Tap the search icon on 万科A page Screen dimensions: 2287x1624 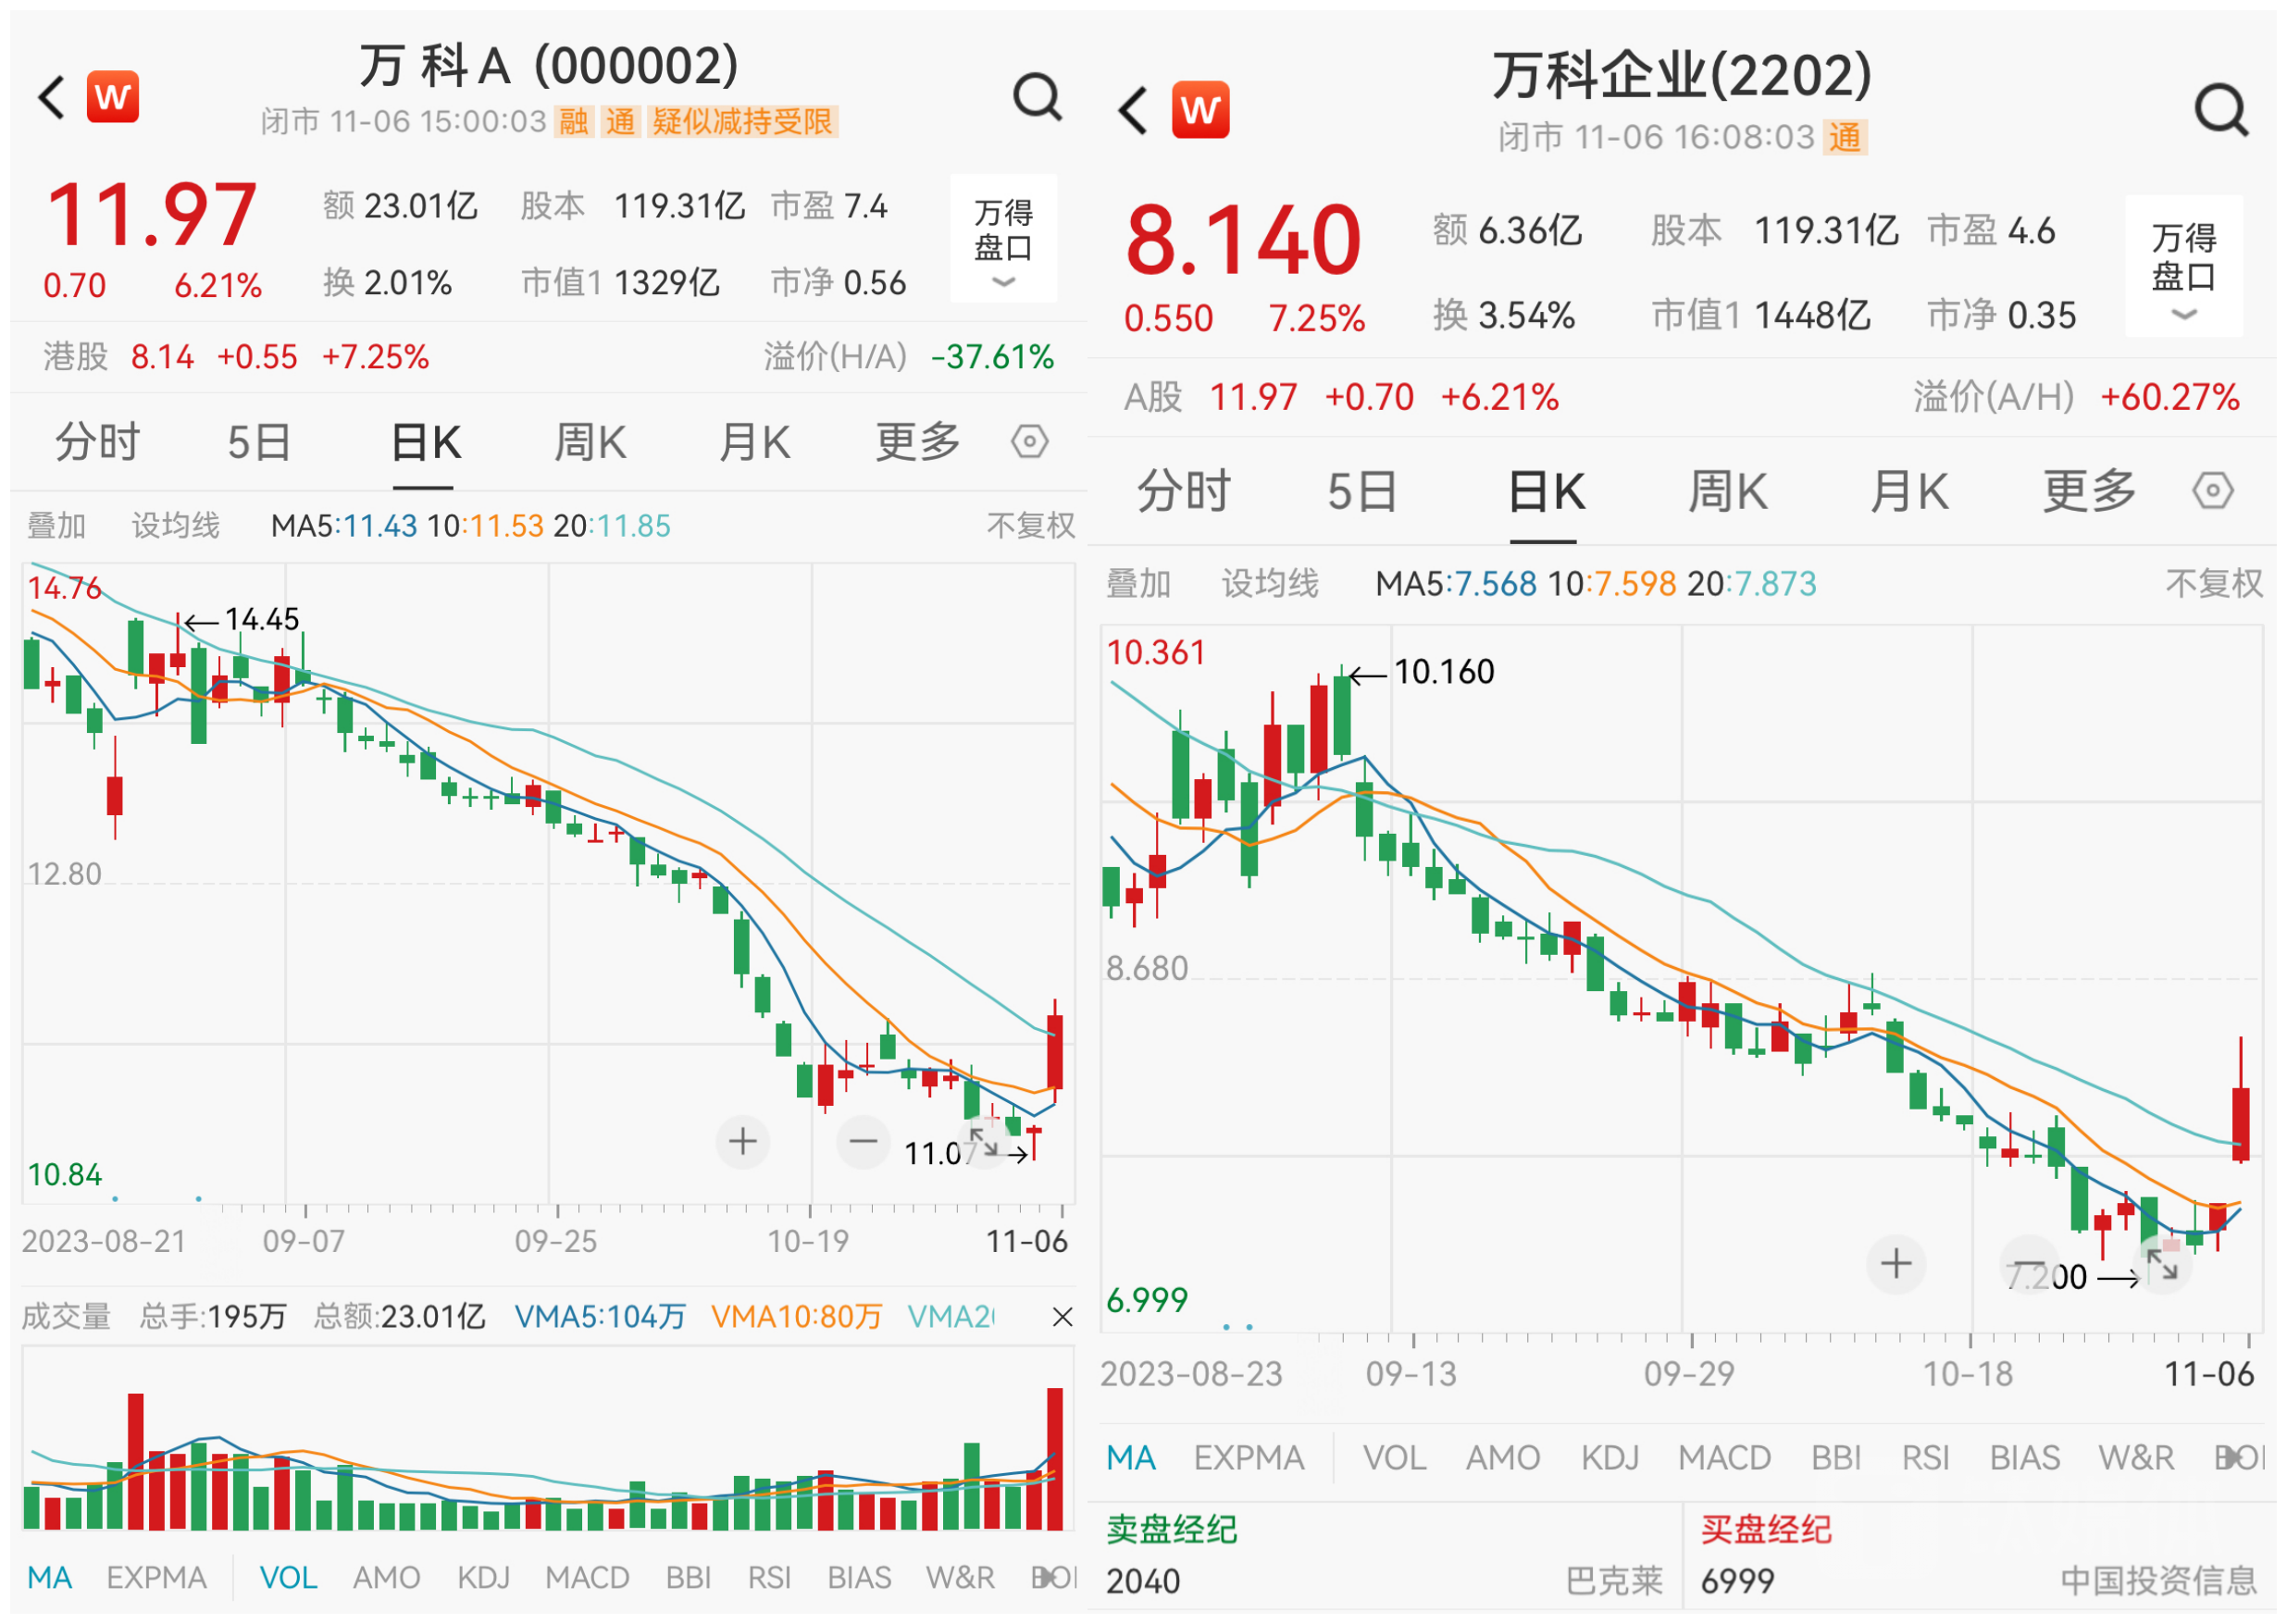click(1037, 97)
